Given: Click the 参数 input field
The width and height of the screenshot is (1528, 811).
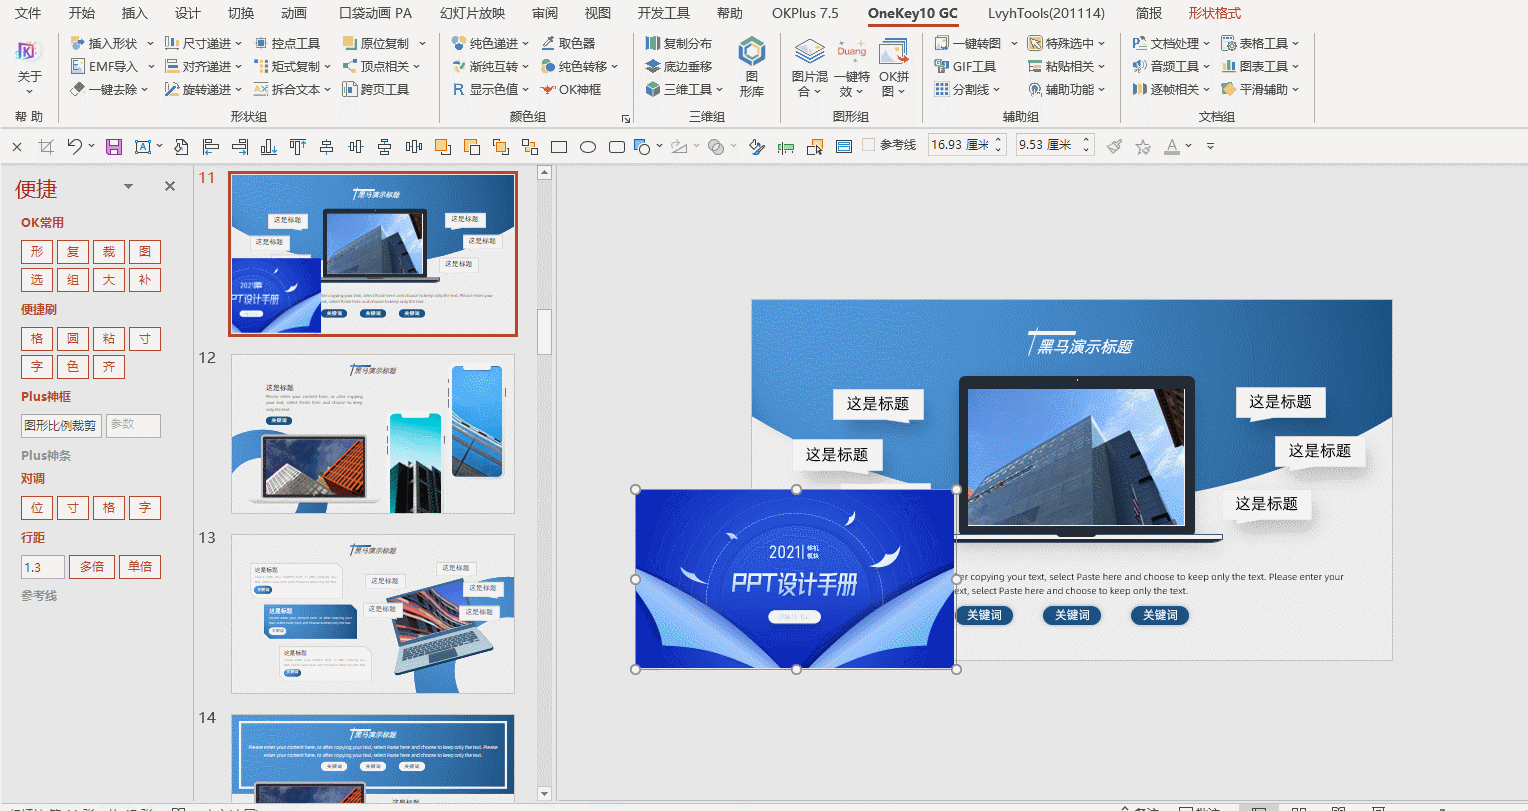Looking at the screenshot, I should point(133,425).
